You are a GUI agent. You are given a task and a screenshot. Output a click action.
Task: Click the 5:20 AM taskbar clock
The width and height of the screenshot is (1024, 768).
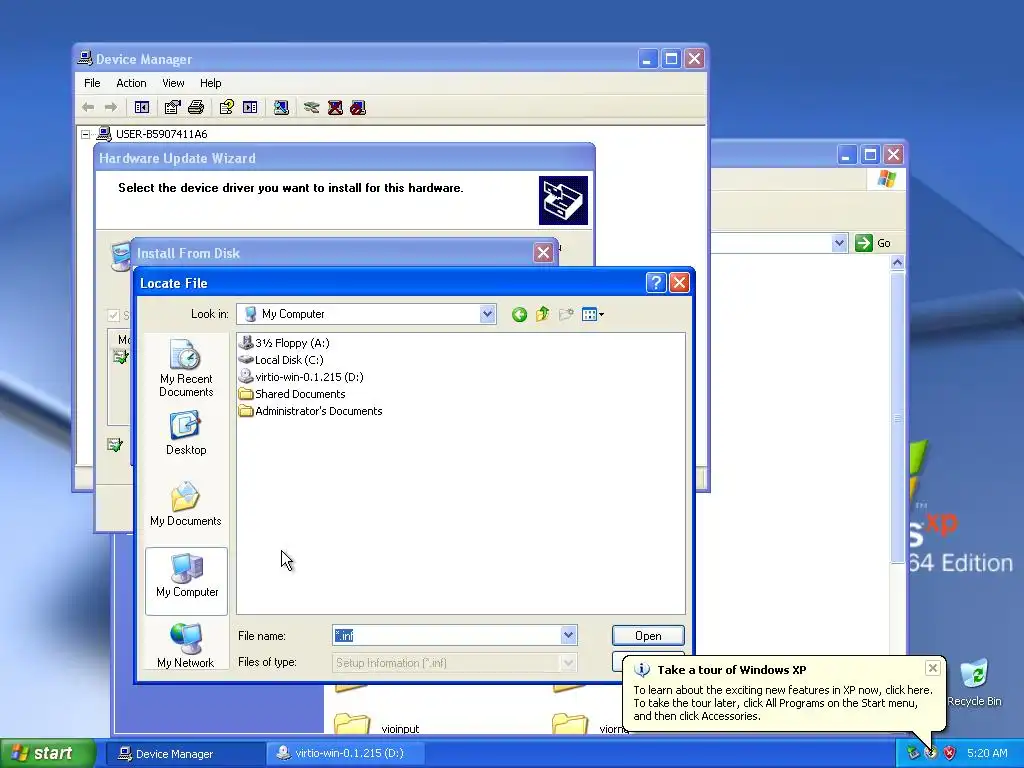pos(987,753)
